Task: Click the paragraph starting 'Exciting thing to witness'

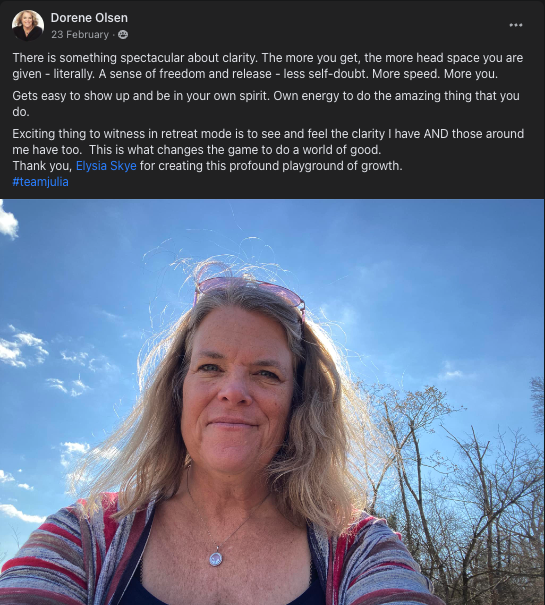Action: click(268, 142)
